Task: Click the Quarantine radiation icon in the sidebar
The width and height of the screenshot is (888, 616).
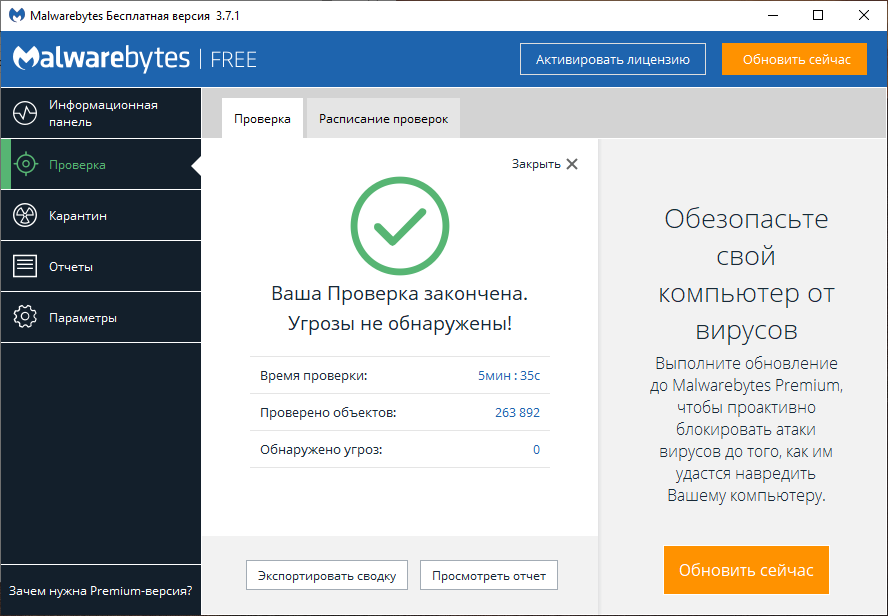Action: pyautogui.click(x=25, y=215)
